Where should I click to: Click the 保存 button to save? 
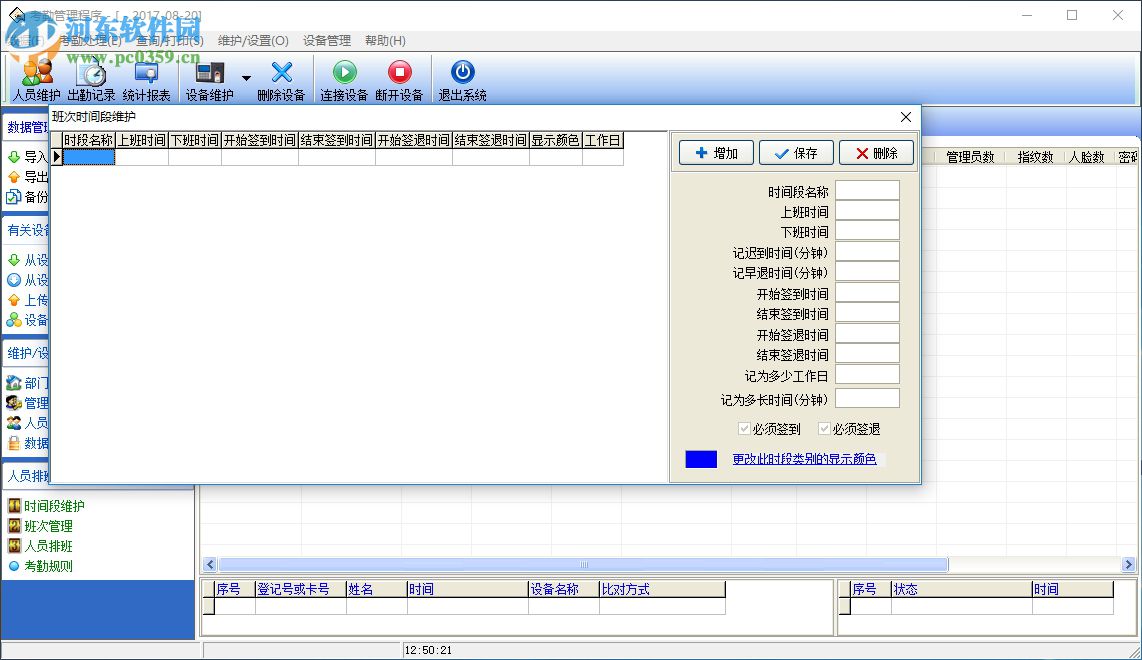pyautogui.click(x=798, y=153)
